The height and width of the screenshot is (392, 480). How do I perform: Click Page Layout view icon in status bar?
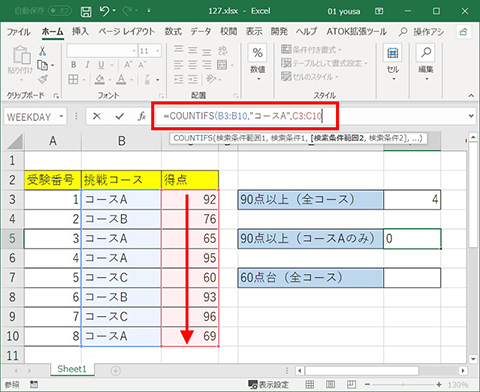pyautogui.click(x=330, y=384)
